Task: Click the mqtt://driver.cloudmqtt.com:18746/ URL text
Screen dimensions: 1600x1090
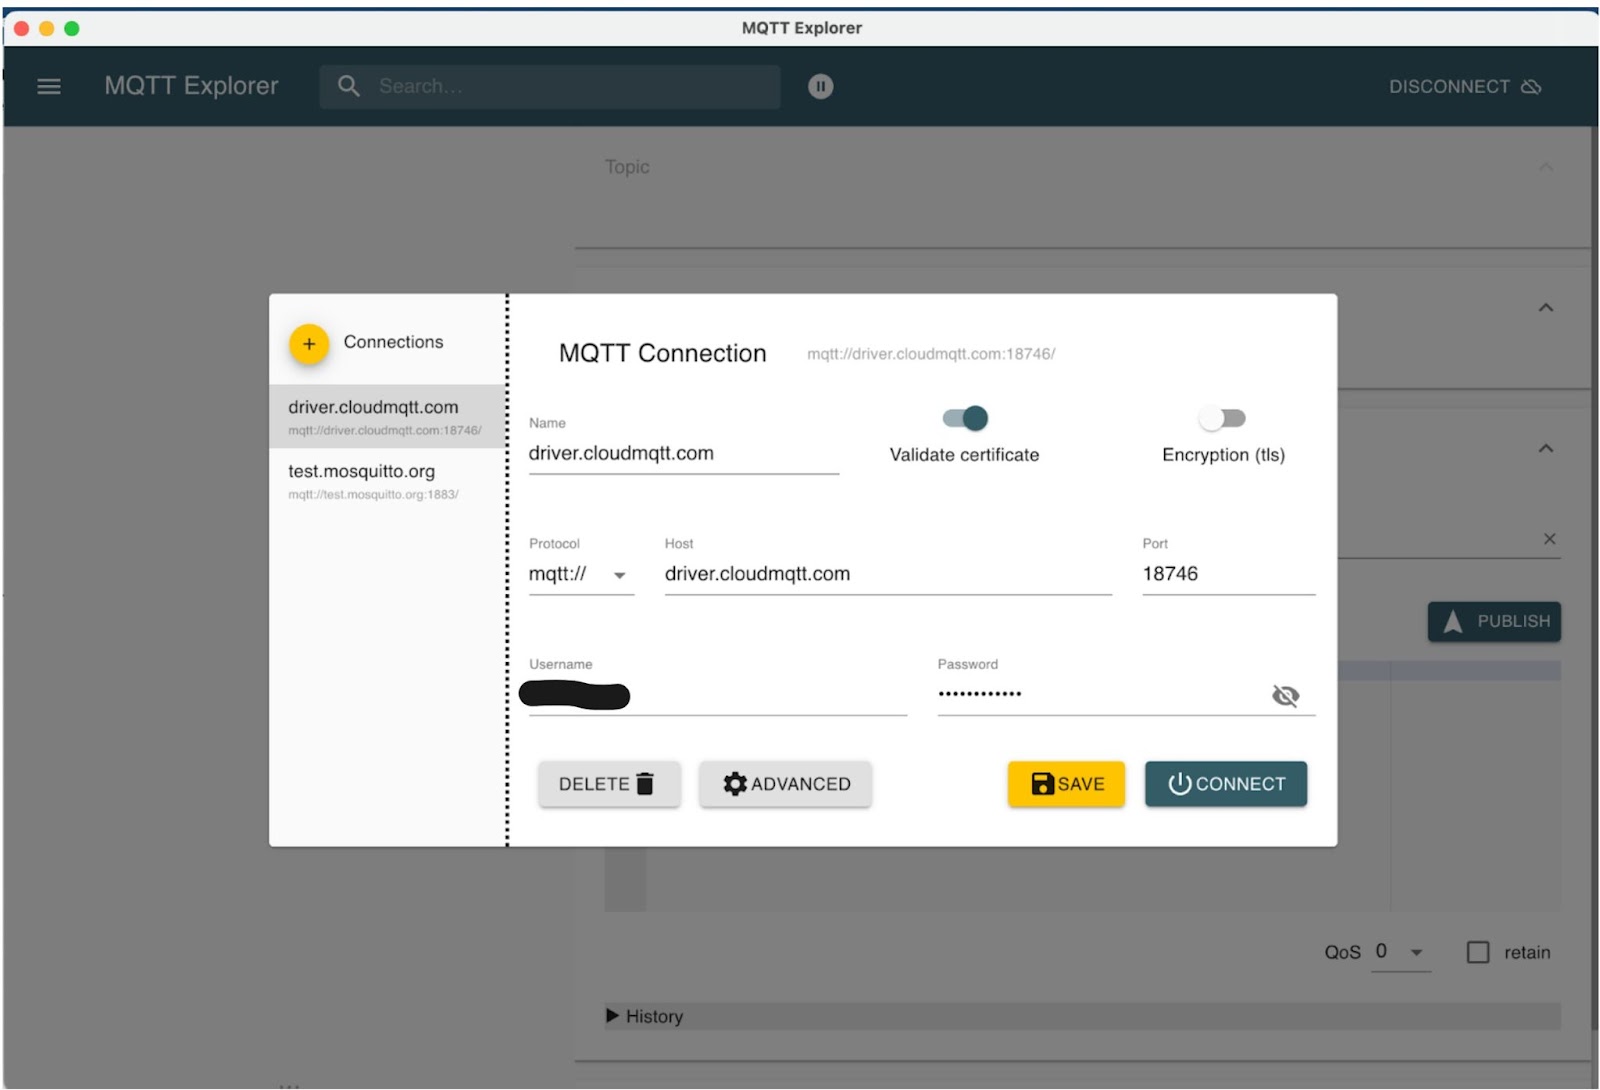Action: 931,354
